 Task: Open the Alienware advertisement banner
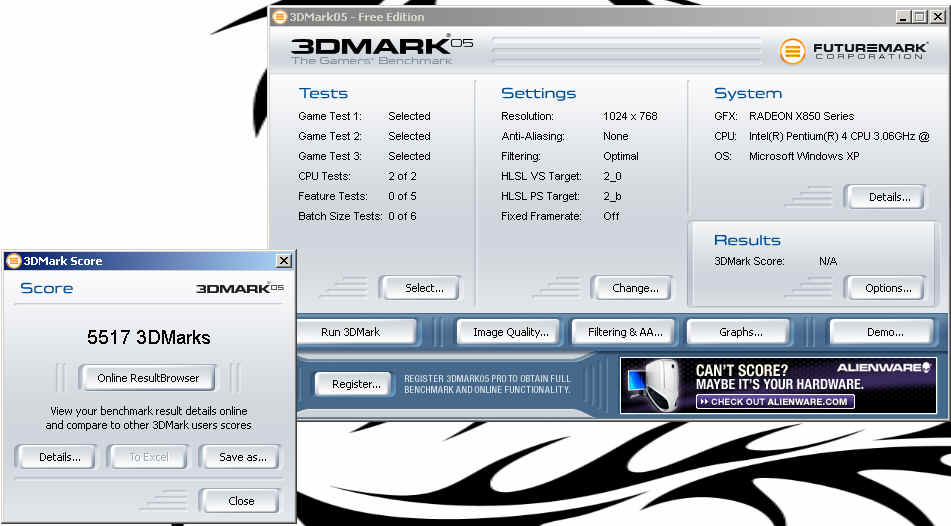[x=778, y=385]
